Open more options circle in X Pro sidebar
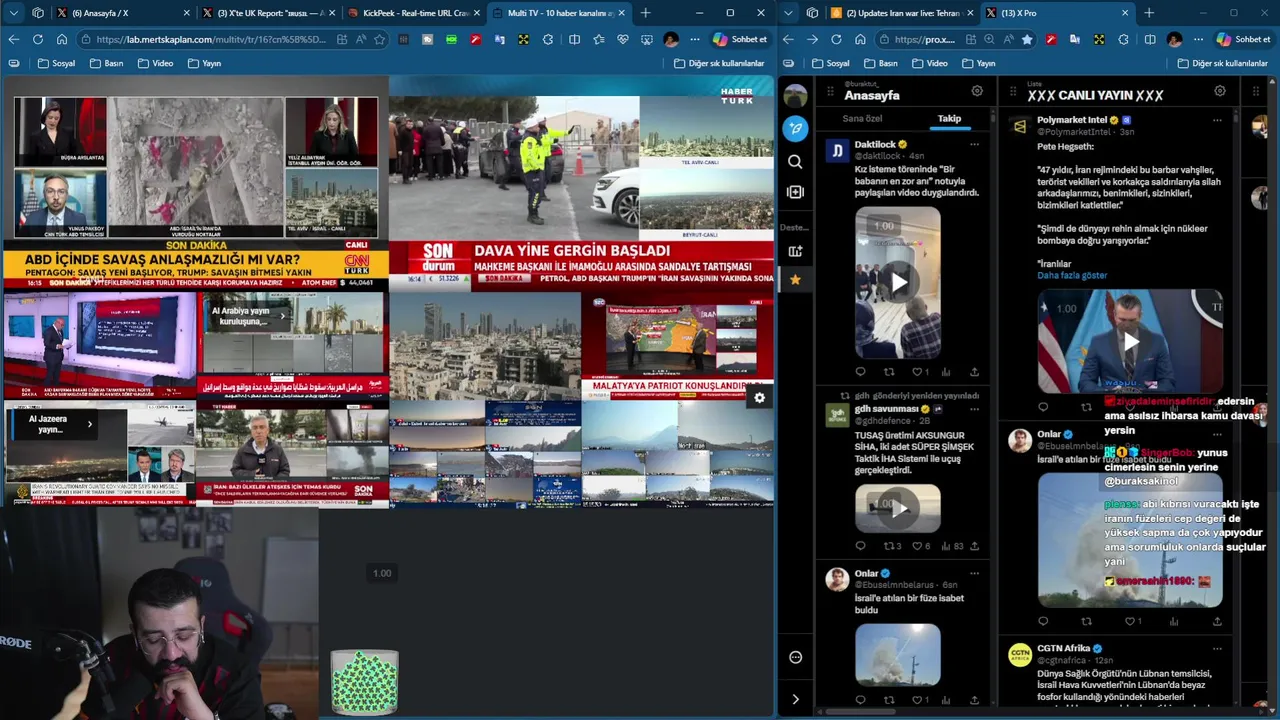The height and width of the screenshot is (720, 1280). tap(795, 657)
